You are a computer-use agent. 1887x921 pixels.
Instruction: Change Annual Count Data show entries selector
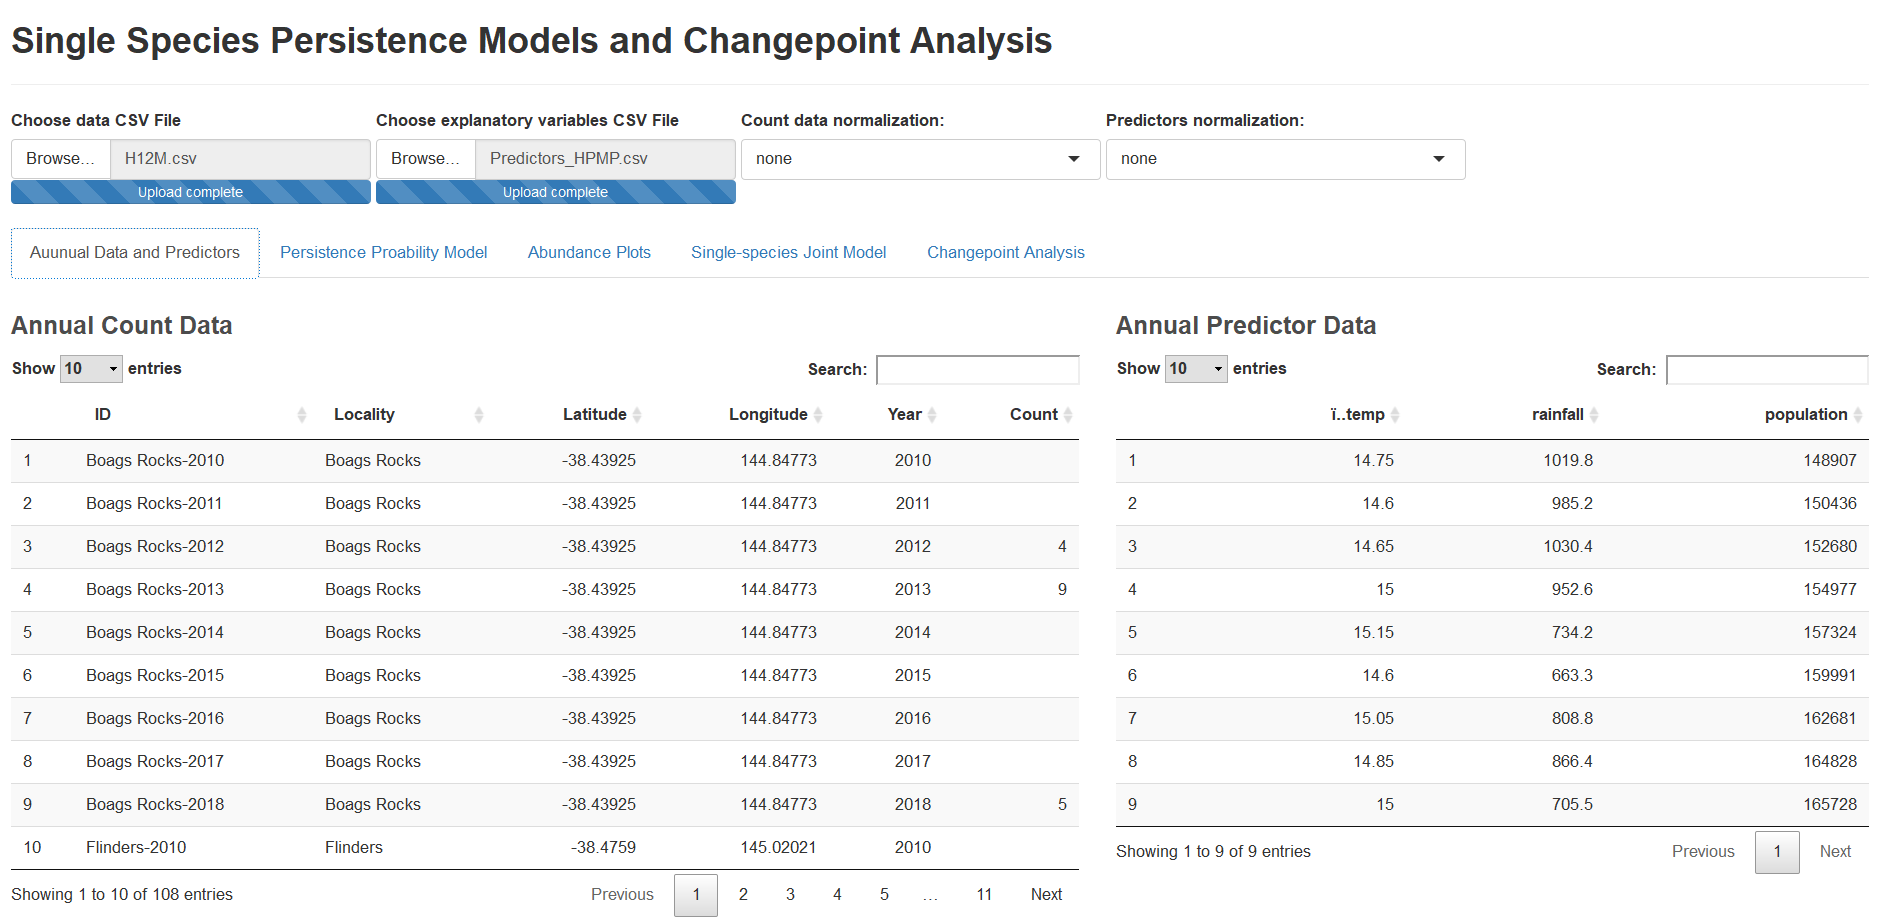coord(91,369)
